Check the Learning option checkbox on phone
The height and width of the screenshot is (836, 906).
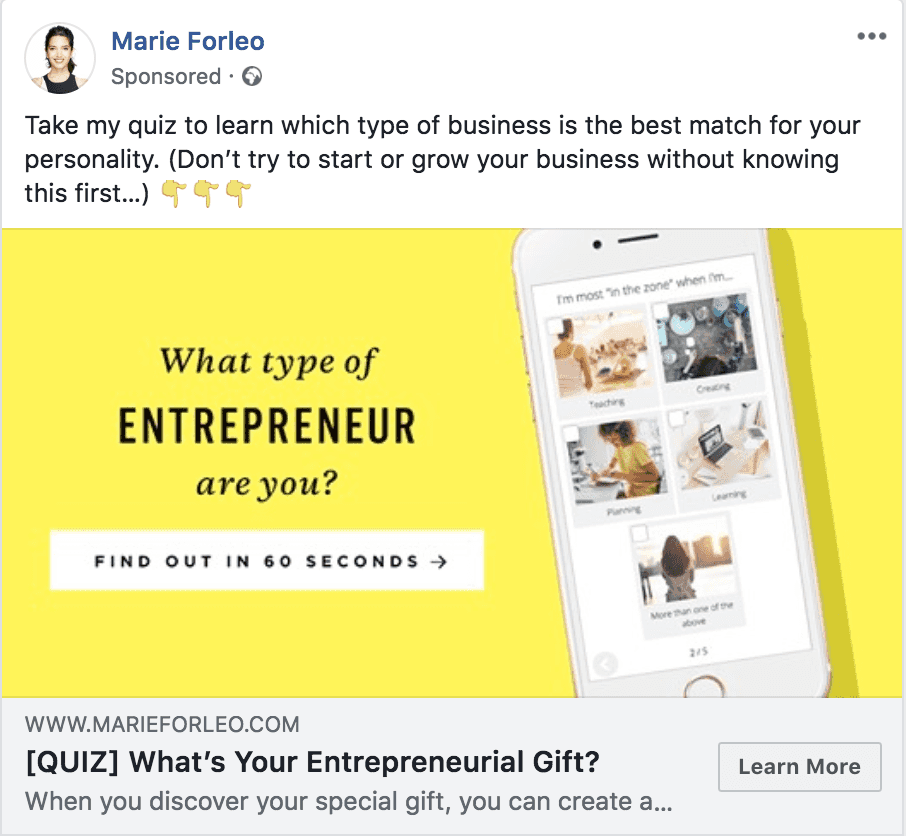pos(676,418)
